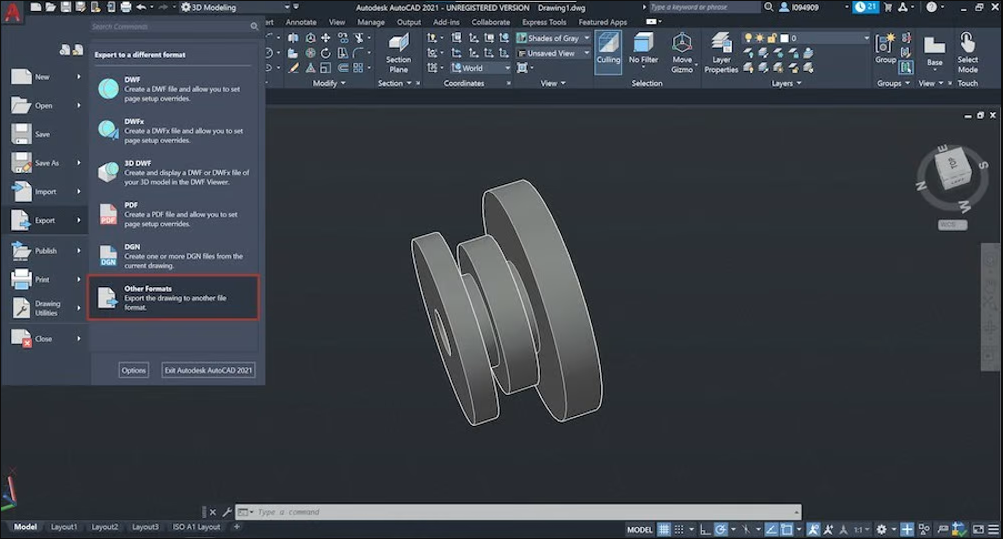Click Exit Autodesk AutoCAD 2021 button
This screenshot has height=539, width=1003.
pyautogui.click(x=208, y=370)
